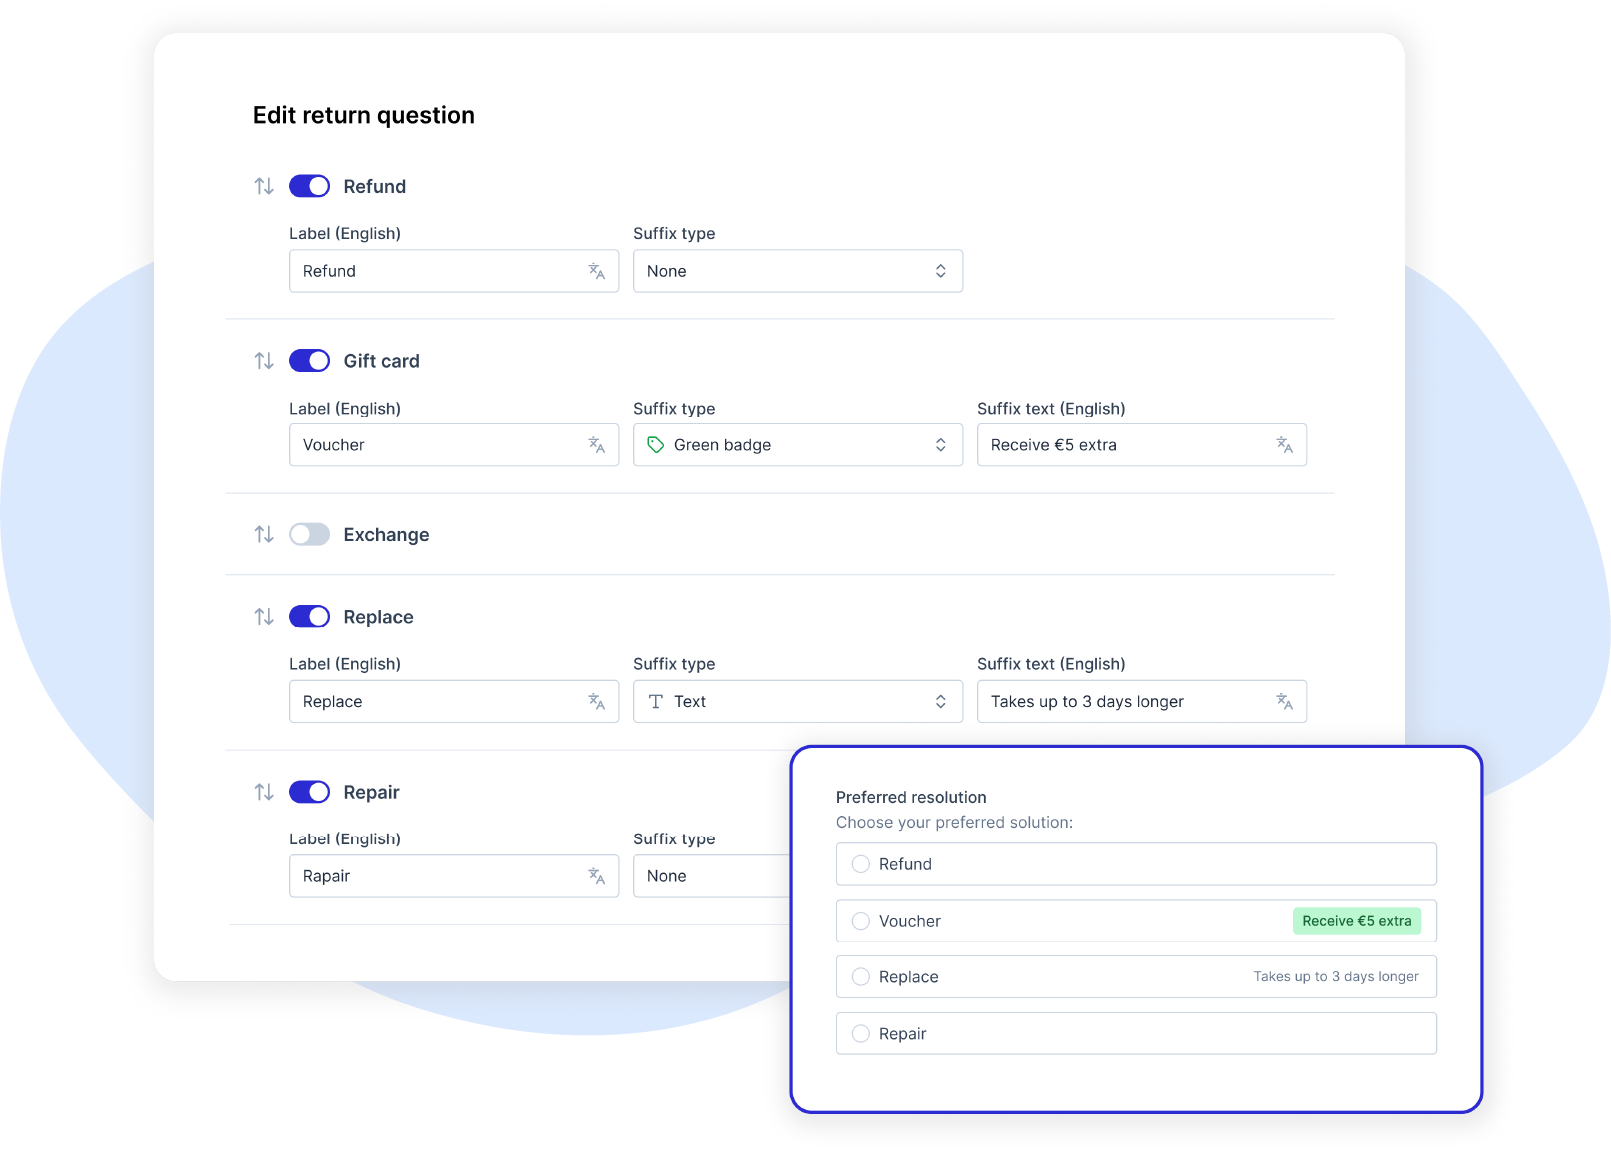Screen dimensions: 1611x1151
Task: Click translate icon in Voucher label field
Action: pos(597,445)
